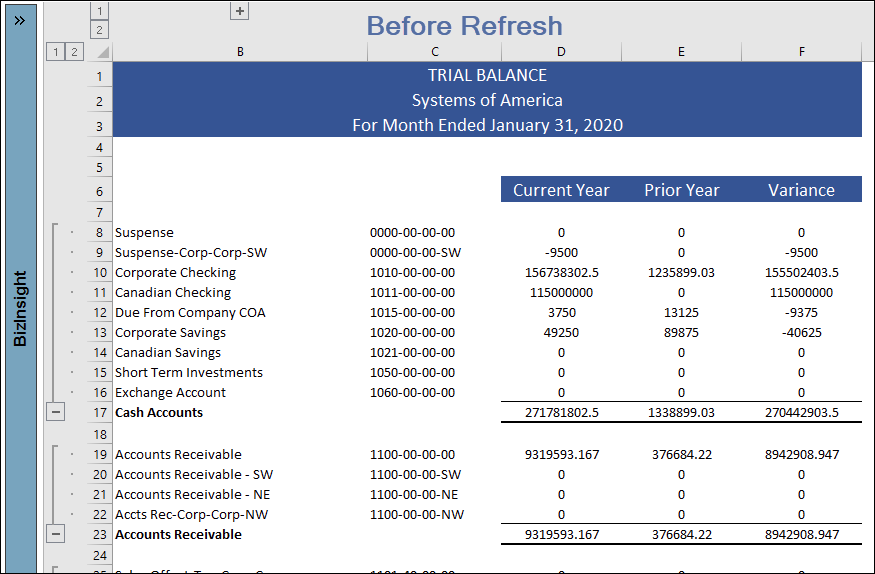Click the Canadian Checking label cell

pyautogui.click(x=240, y=292)
